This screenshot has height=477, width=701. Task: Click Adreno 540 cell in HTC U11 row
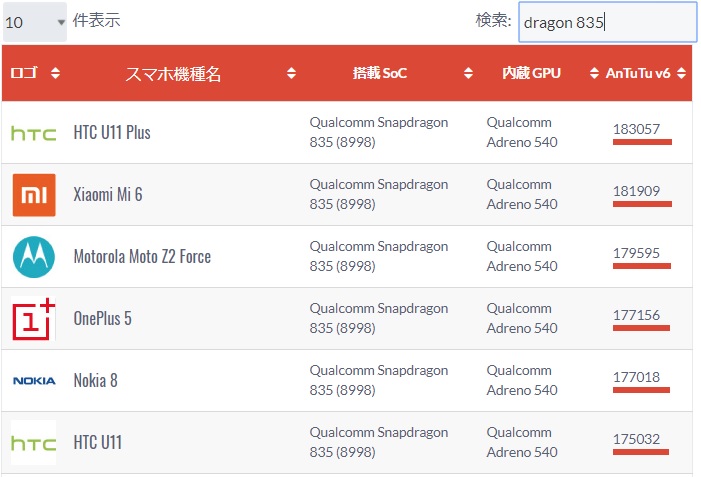point(522,443)
